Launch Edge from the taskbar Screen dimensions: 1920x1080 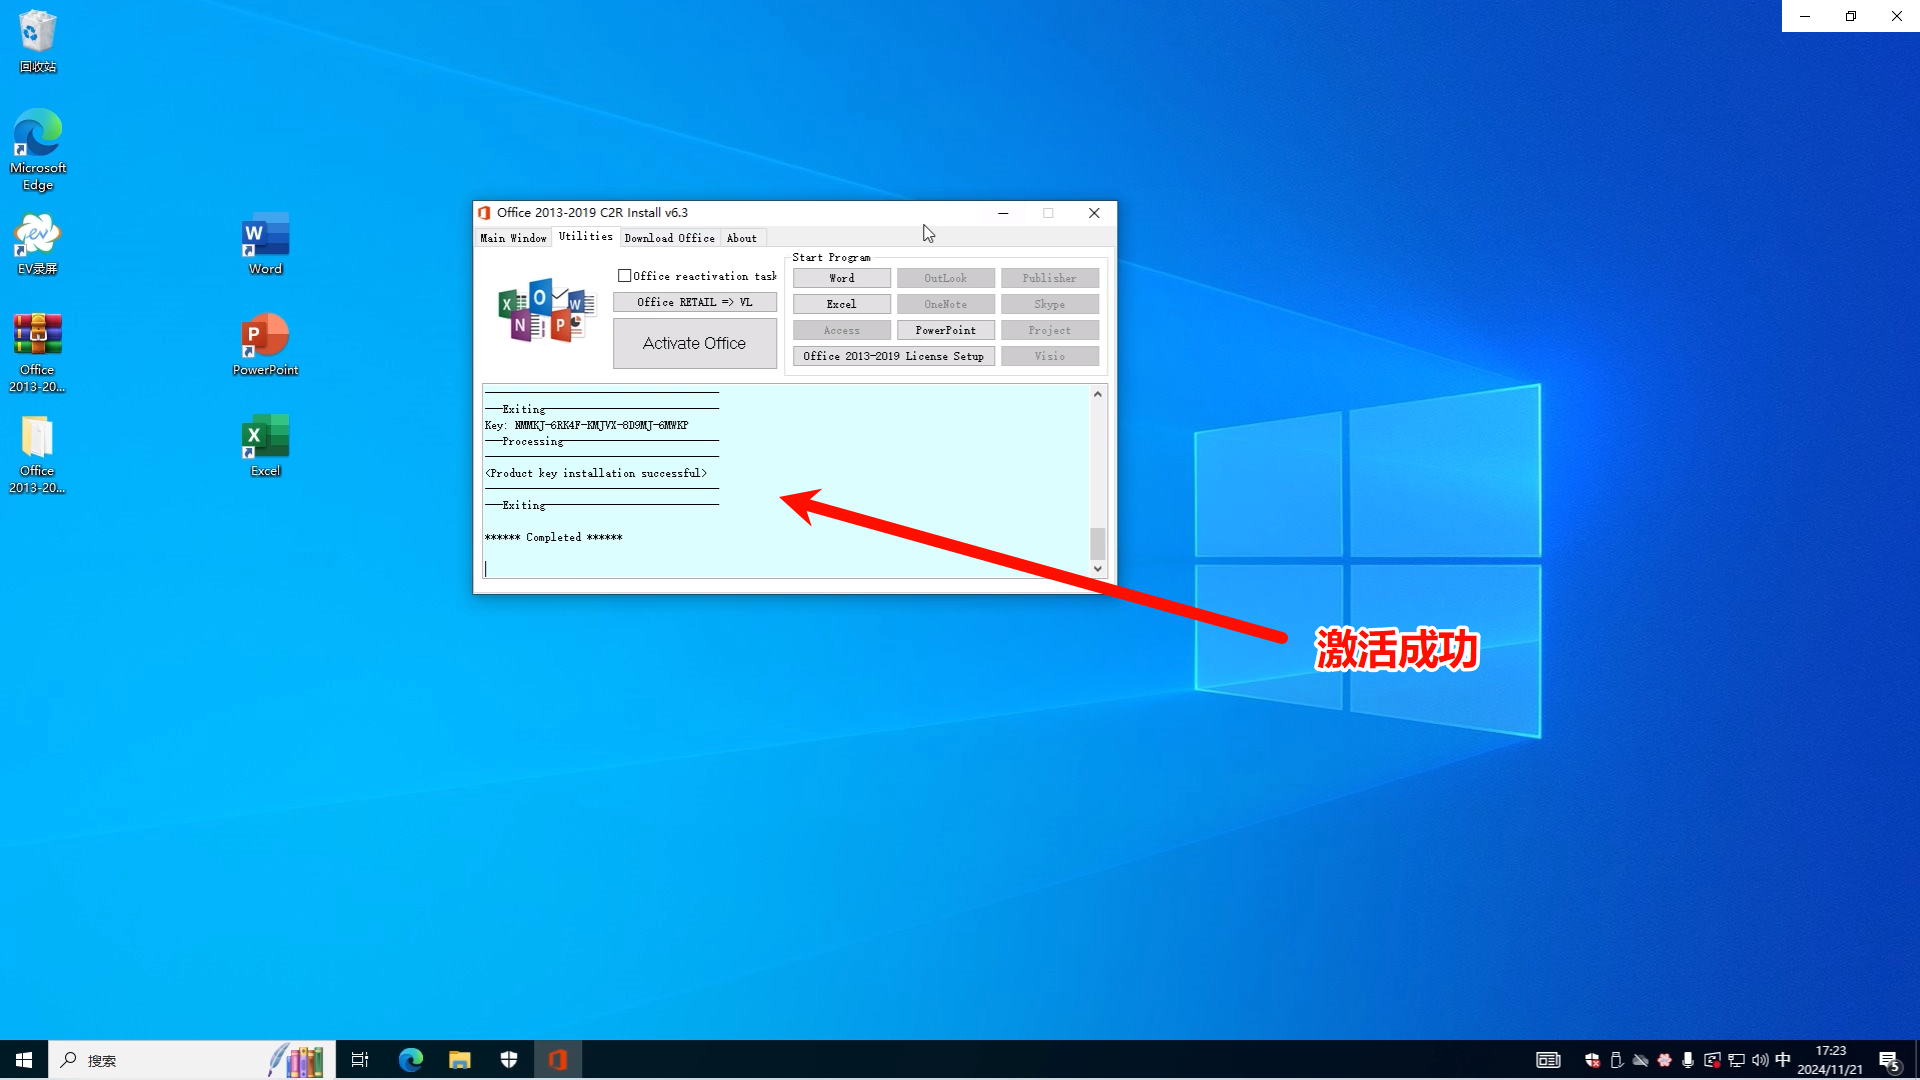(x=410, y=1060)
